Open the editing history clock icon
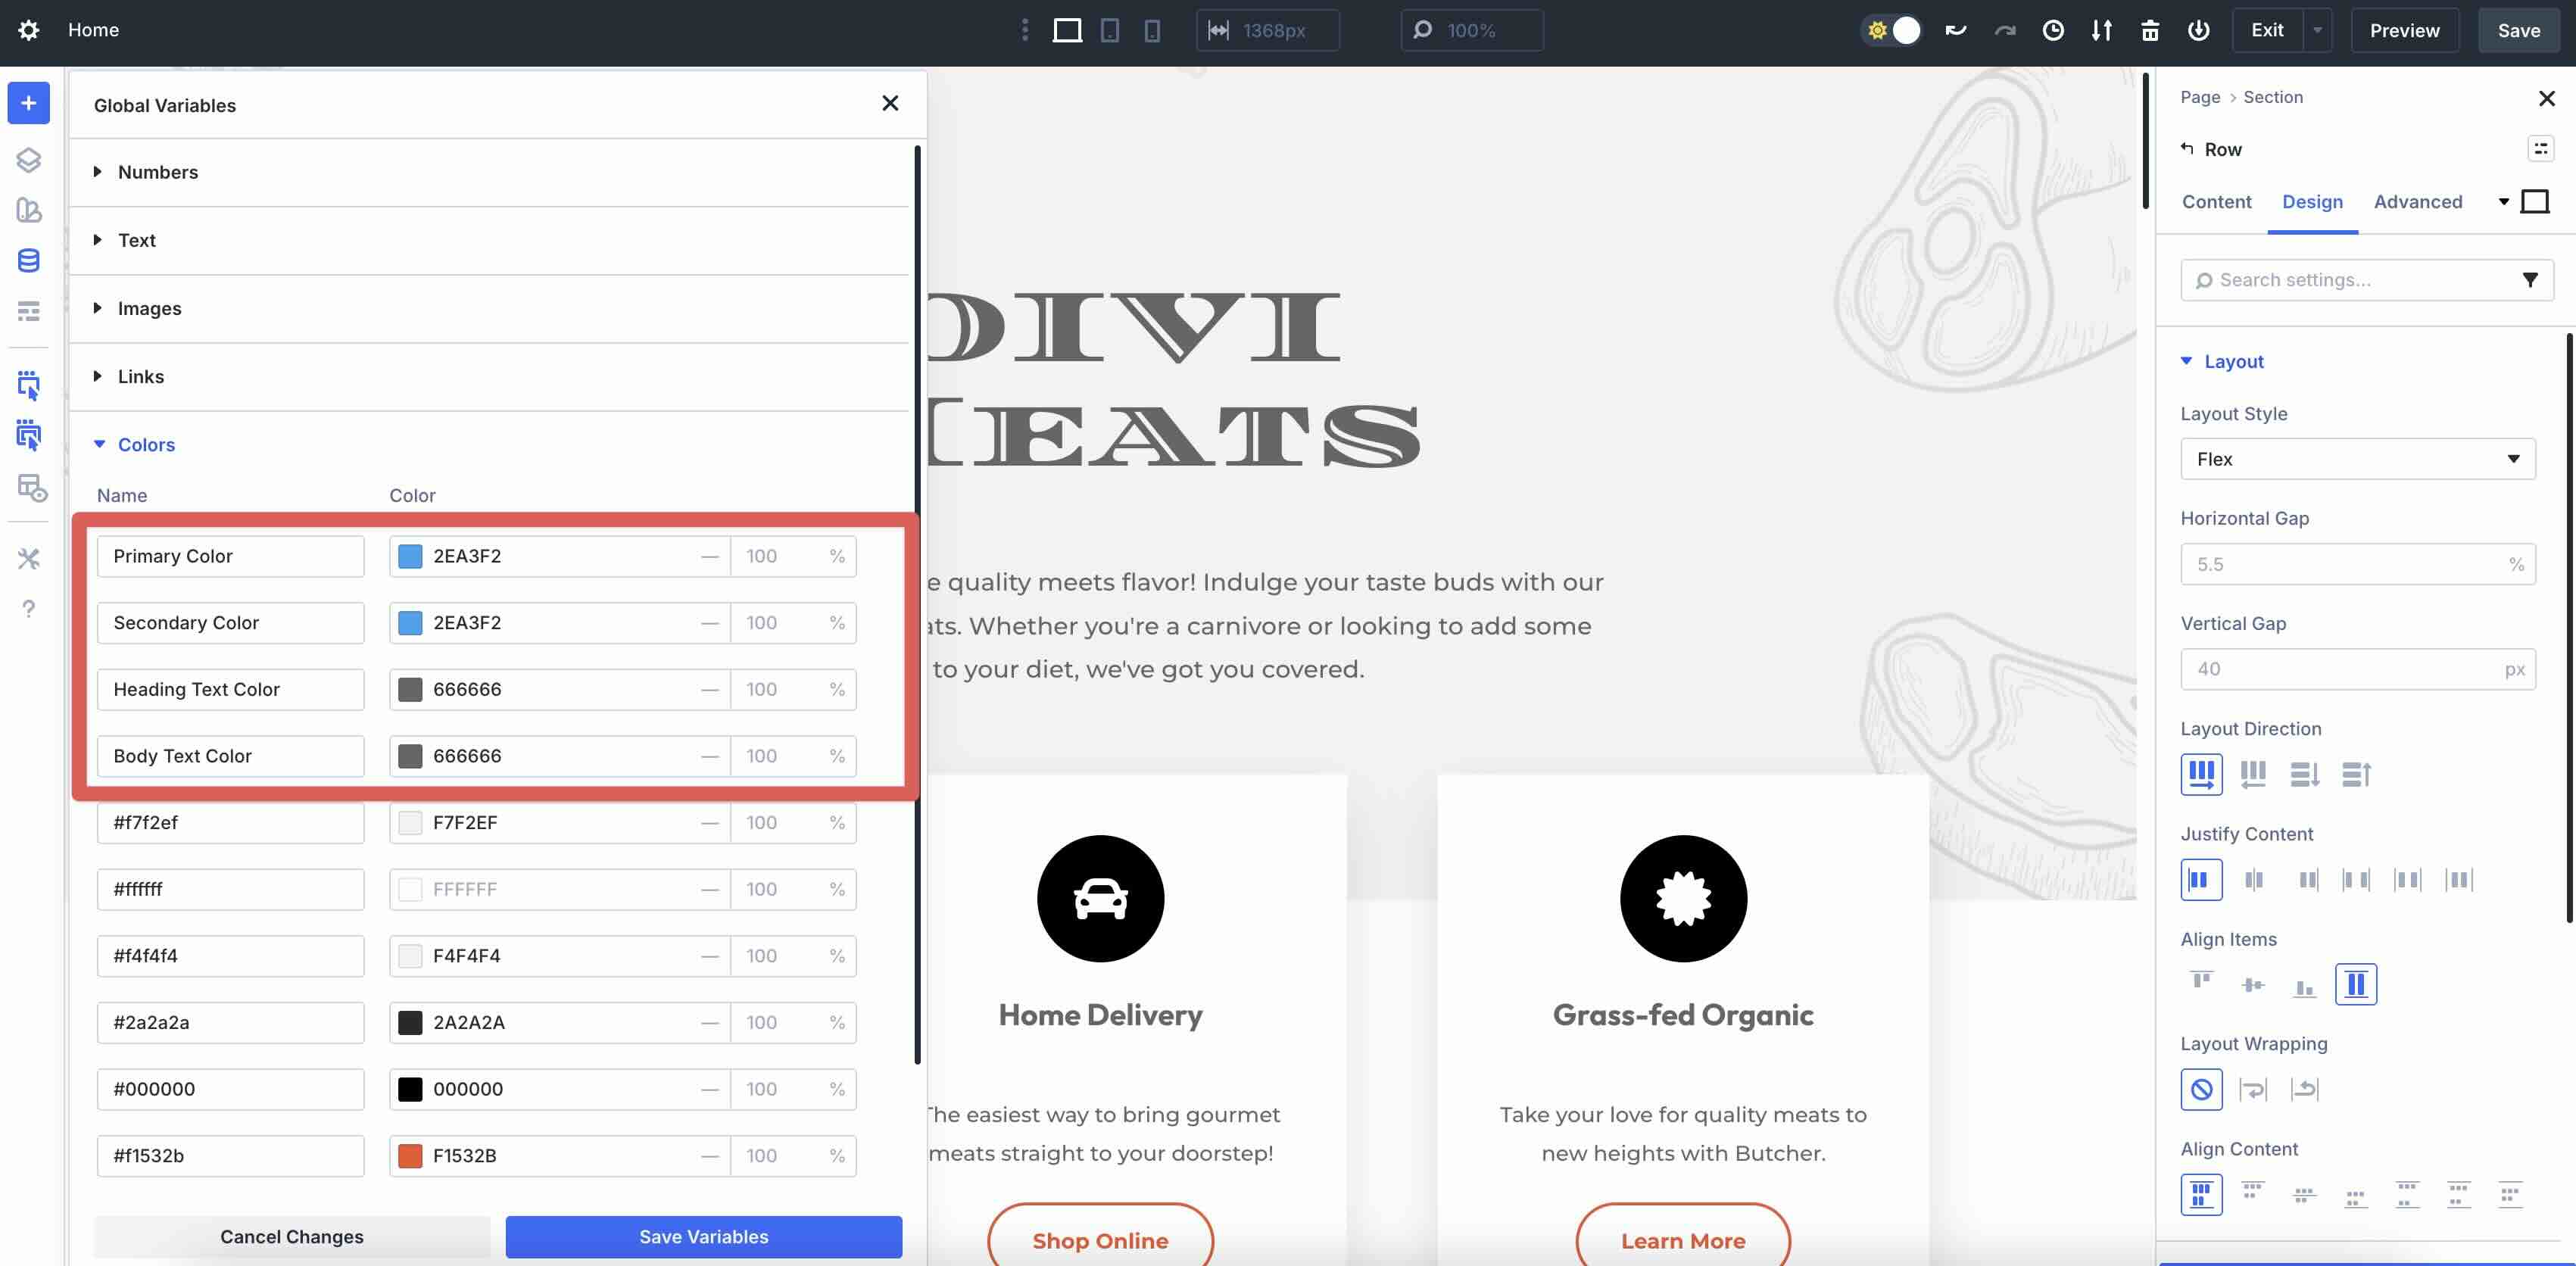This screenshot has width=2576, height=1266. pyautogui.click(x=2054, y=30)
